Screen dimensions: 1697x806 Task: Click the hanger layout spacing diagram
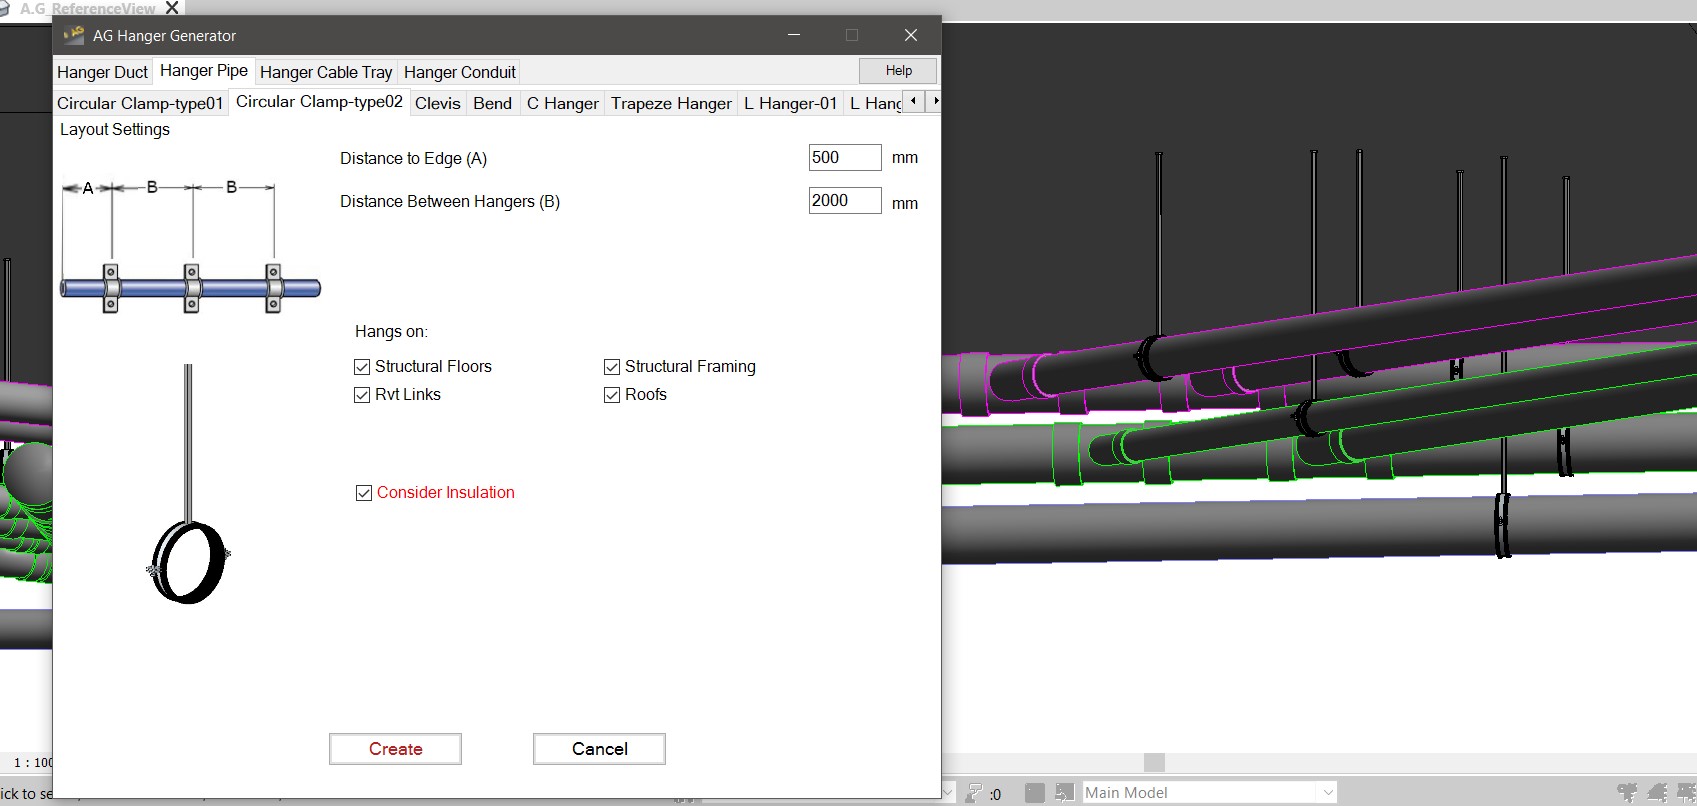pyautogui.click(x=190, y=246)
